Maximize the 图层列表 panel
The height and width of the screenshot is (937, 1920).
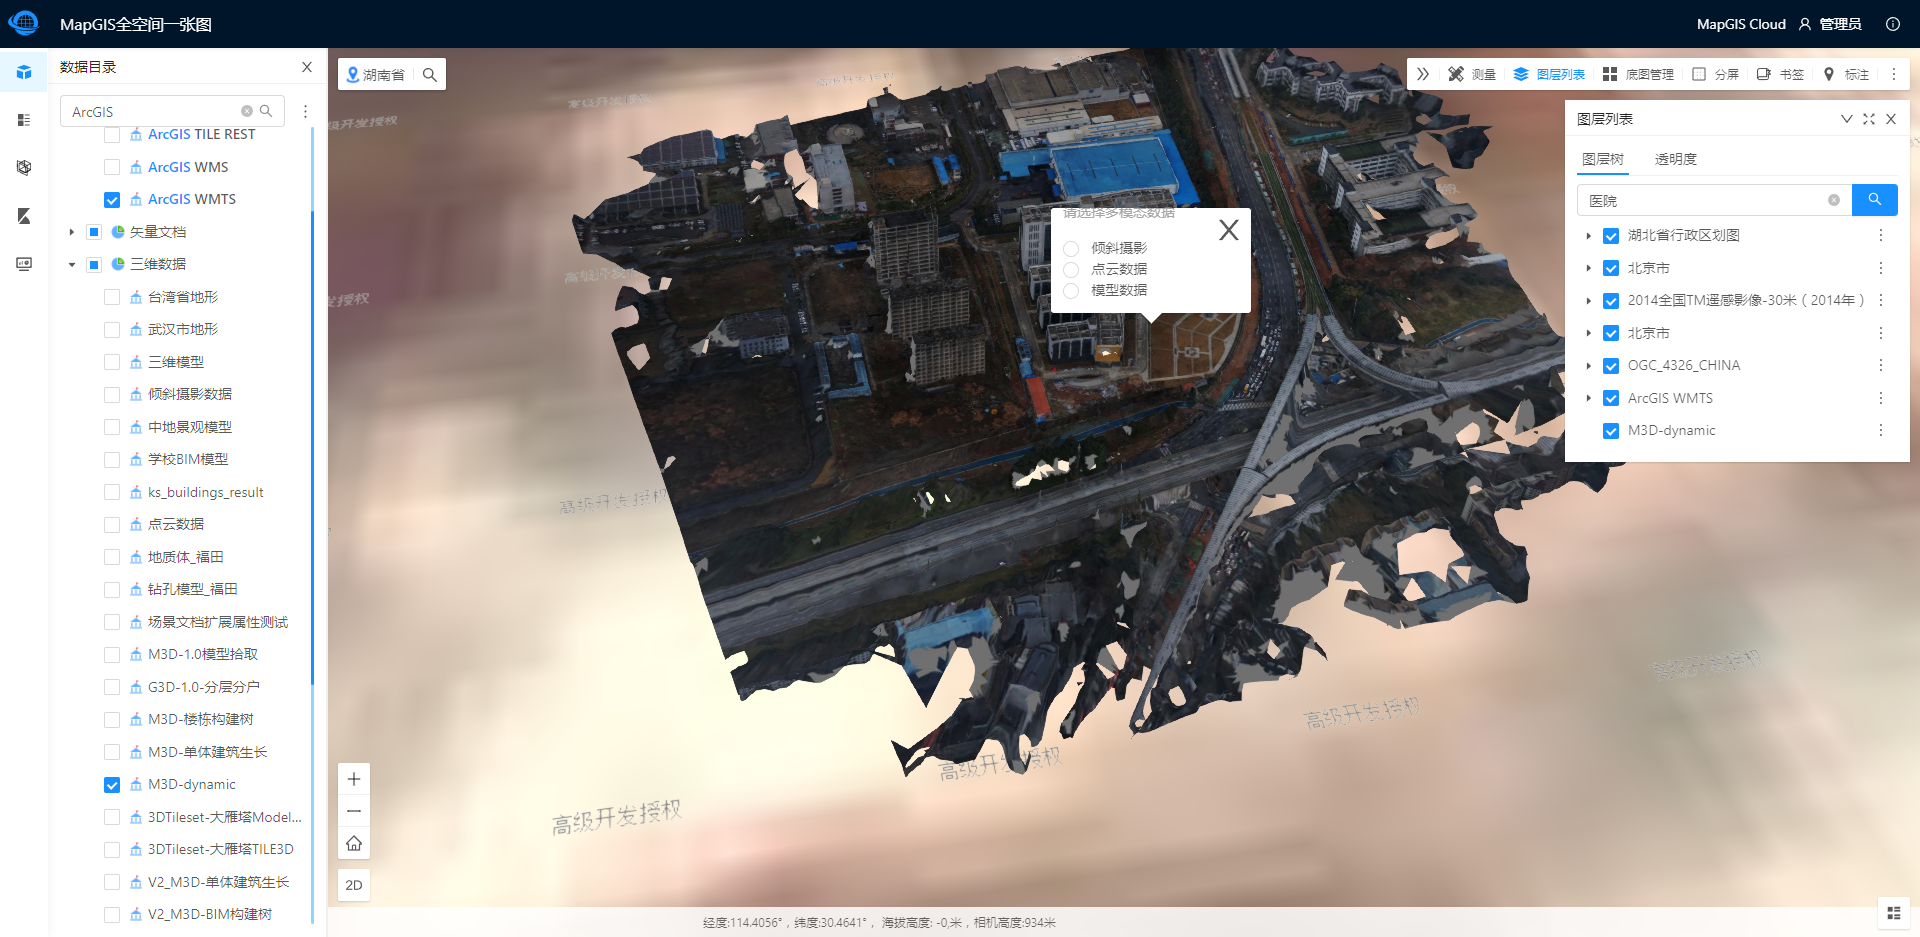pos(1869,119)
